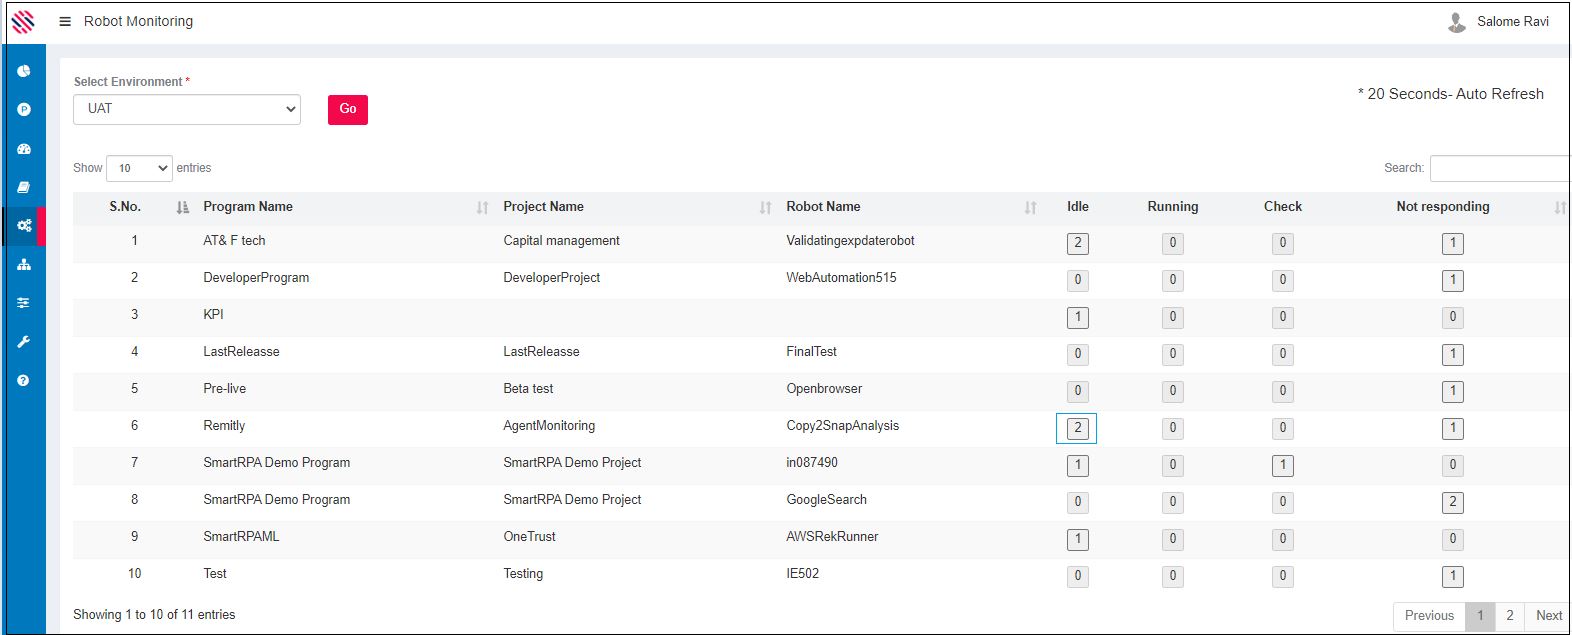Image resolution: width=1572 pixels, height=635 pixels.
Task: Click inside the Search input field
Action: pyautogui.click(x=1499, y=168)
